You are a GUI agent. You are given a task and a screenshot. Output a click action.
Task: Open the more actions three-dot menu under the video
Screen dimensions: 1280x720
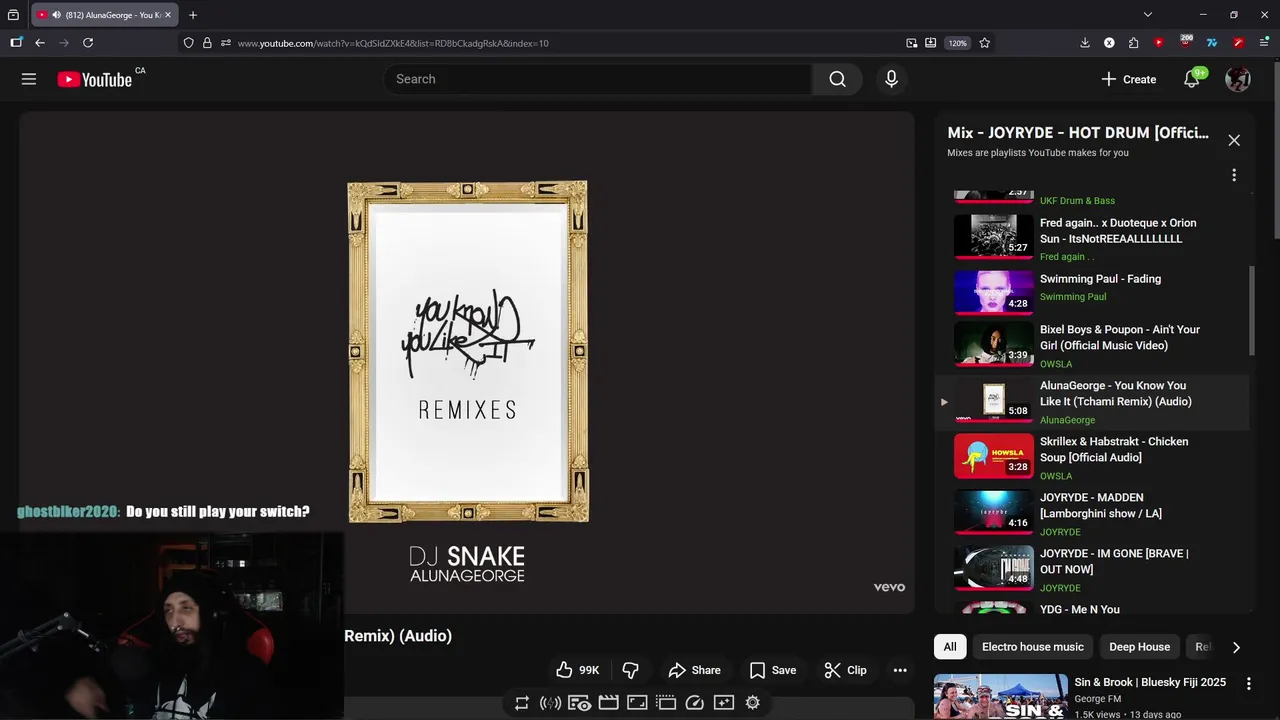pyautogui.click(x=900, y=670)
